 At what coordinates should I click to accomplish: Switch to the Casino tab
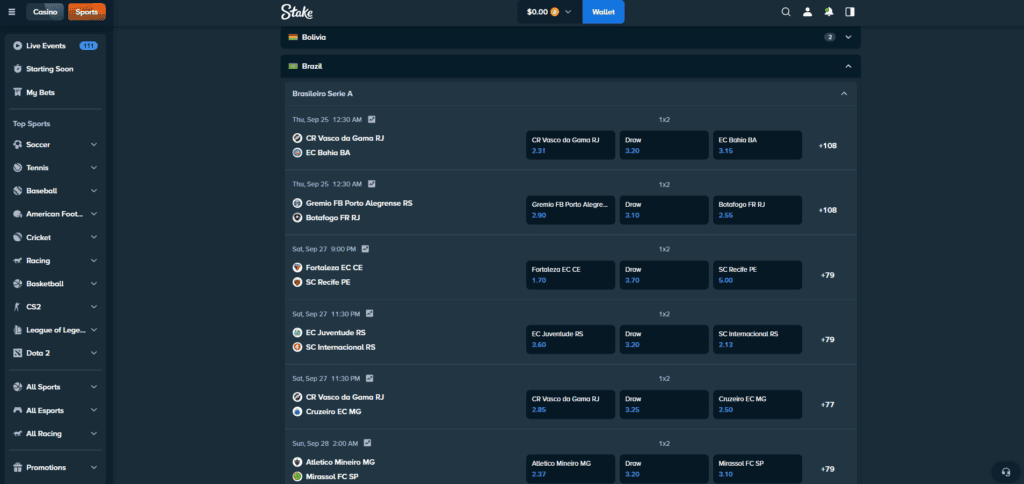tap(44, 12)
